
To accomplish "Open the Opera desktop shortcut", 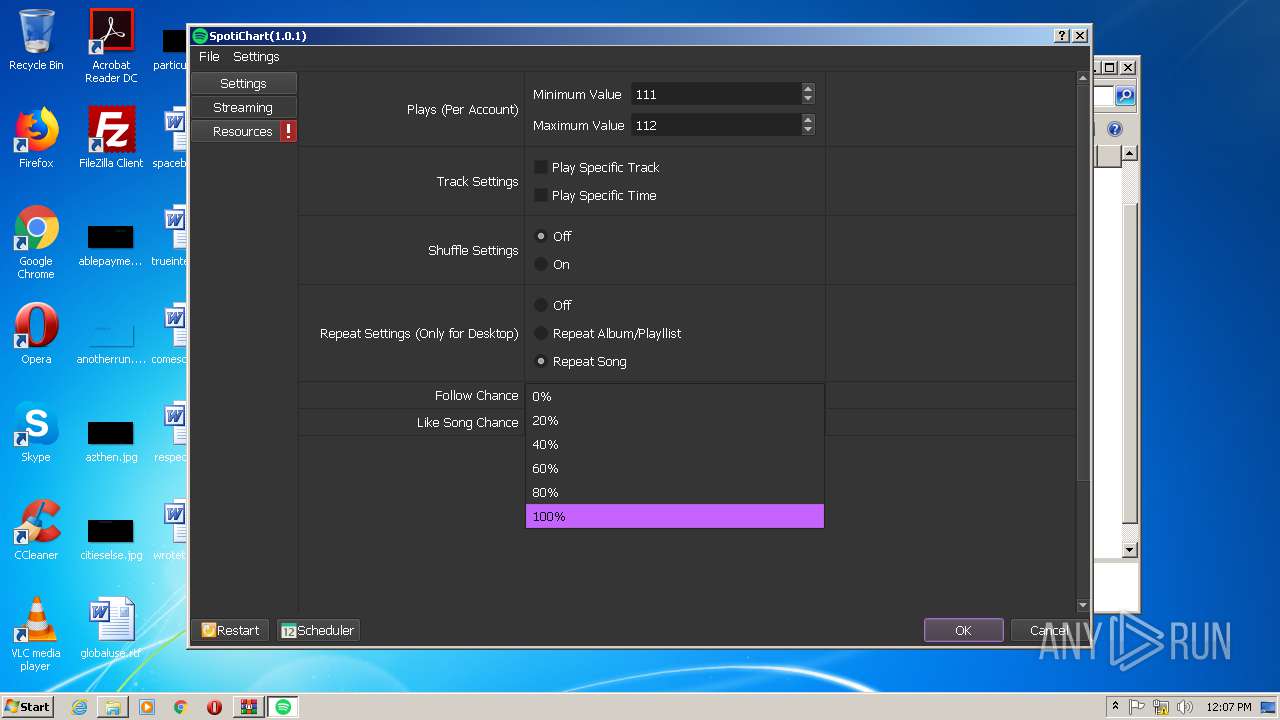I will pos(36,334).
